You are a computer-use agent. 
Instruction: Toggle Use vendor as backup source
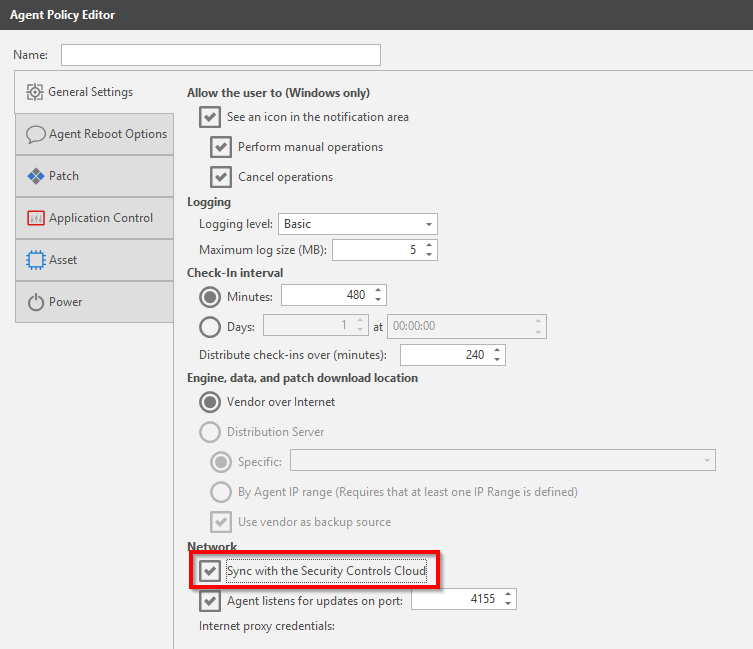point(221,522)
